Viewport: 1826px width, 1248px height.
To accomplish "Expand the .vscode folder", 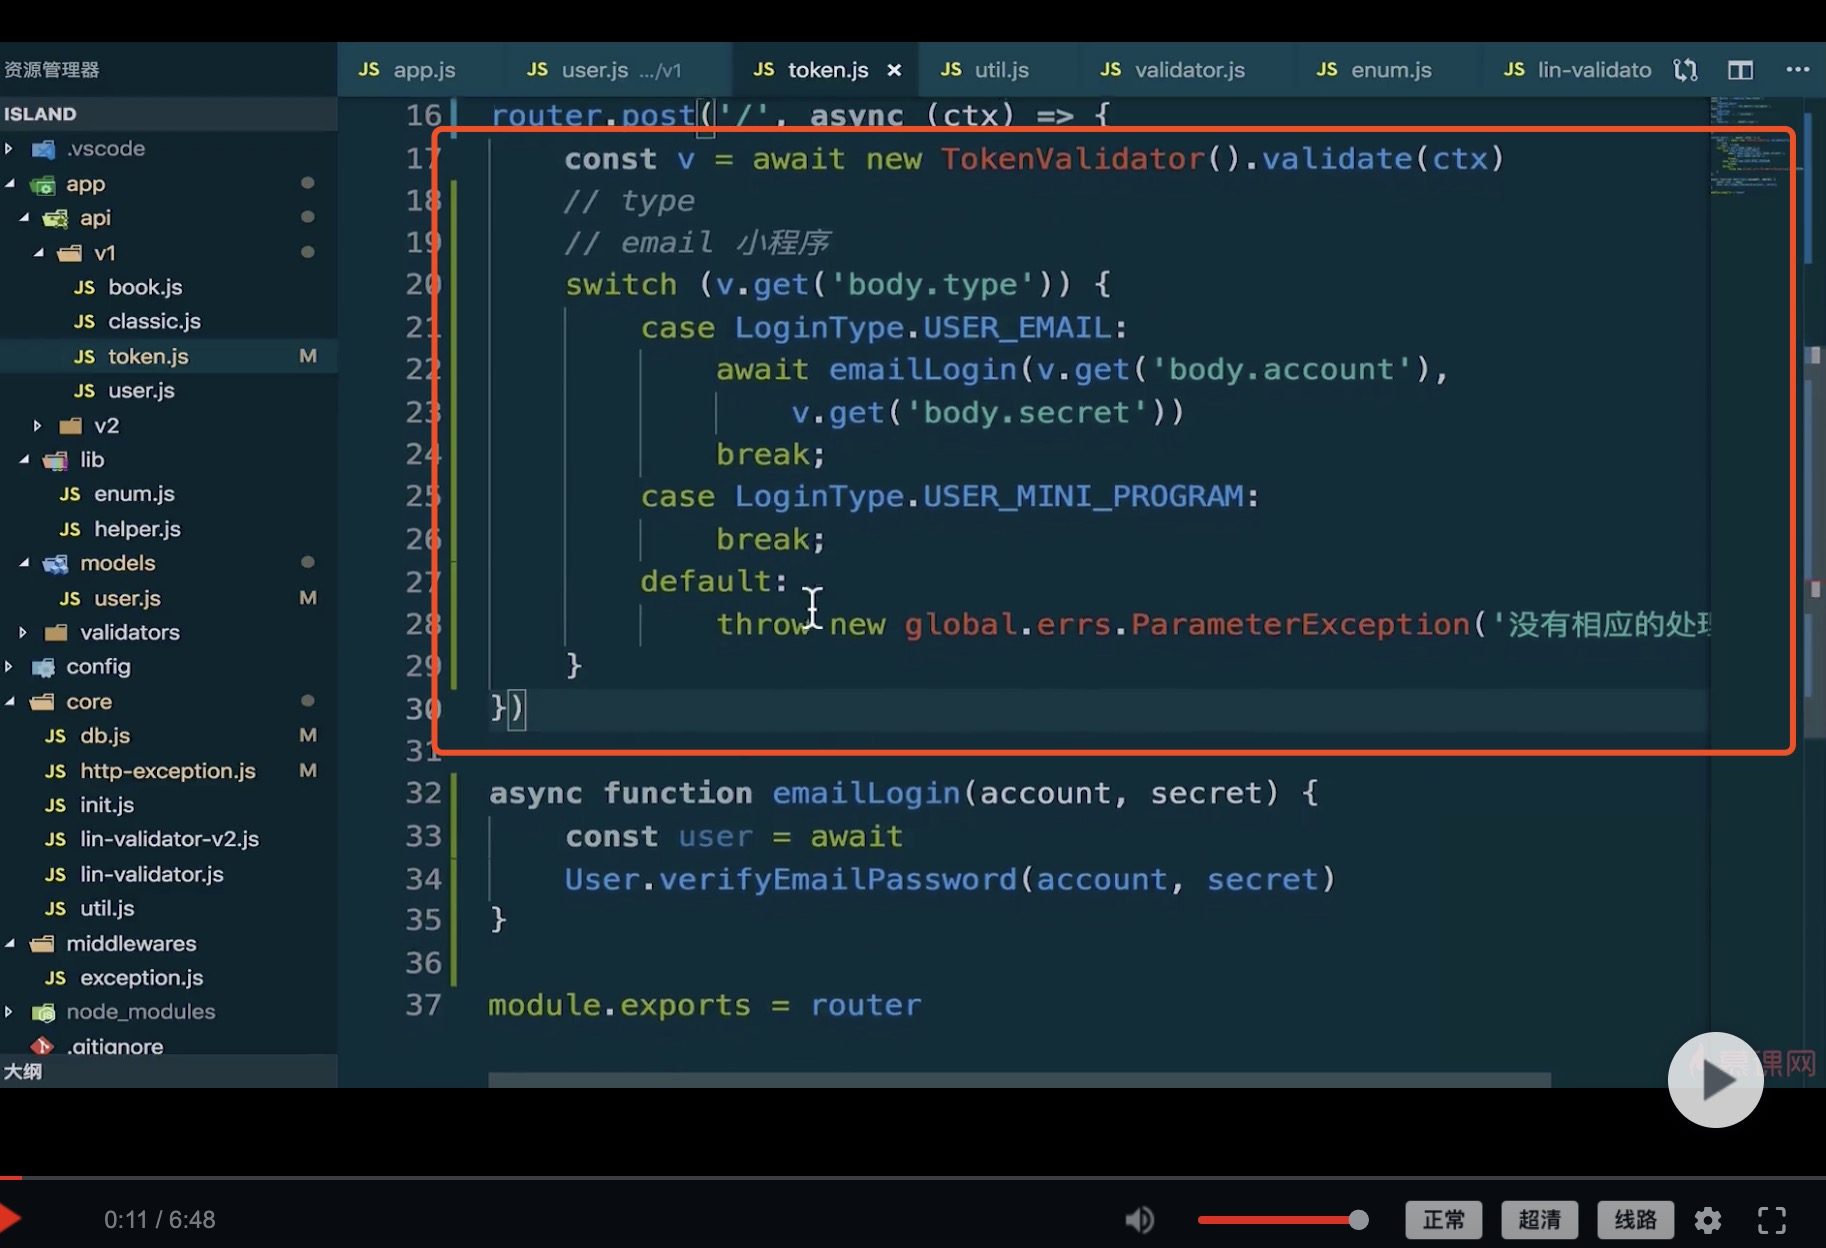I will [9, 149].
